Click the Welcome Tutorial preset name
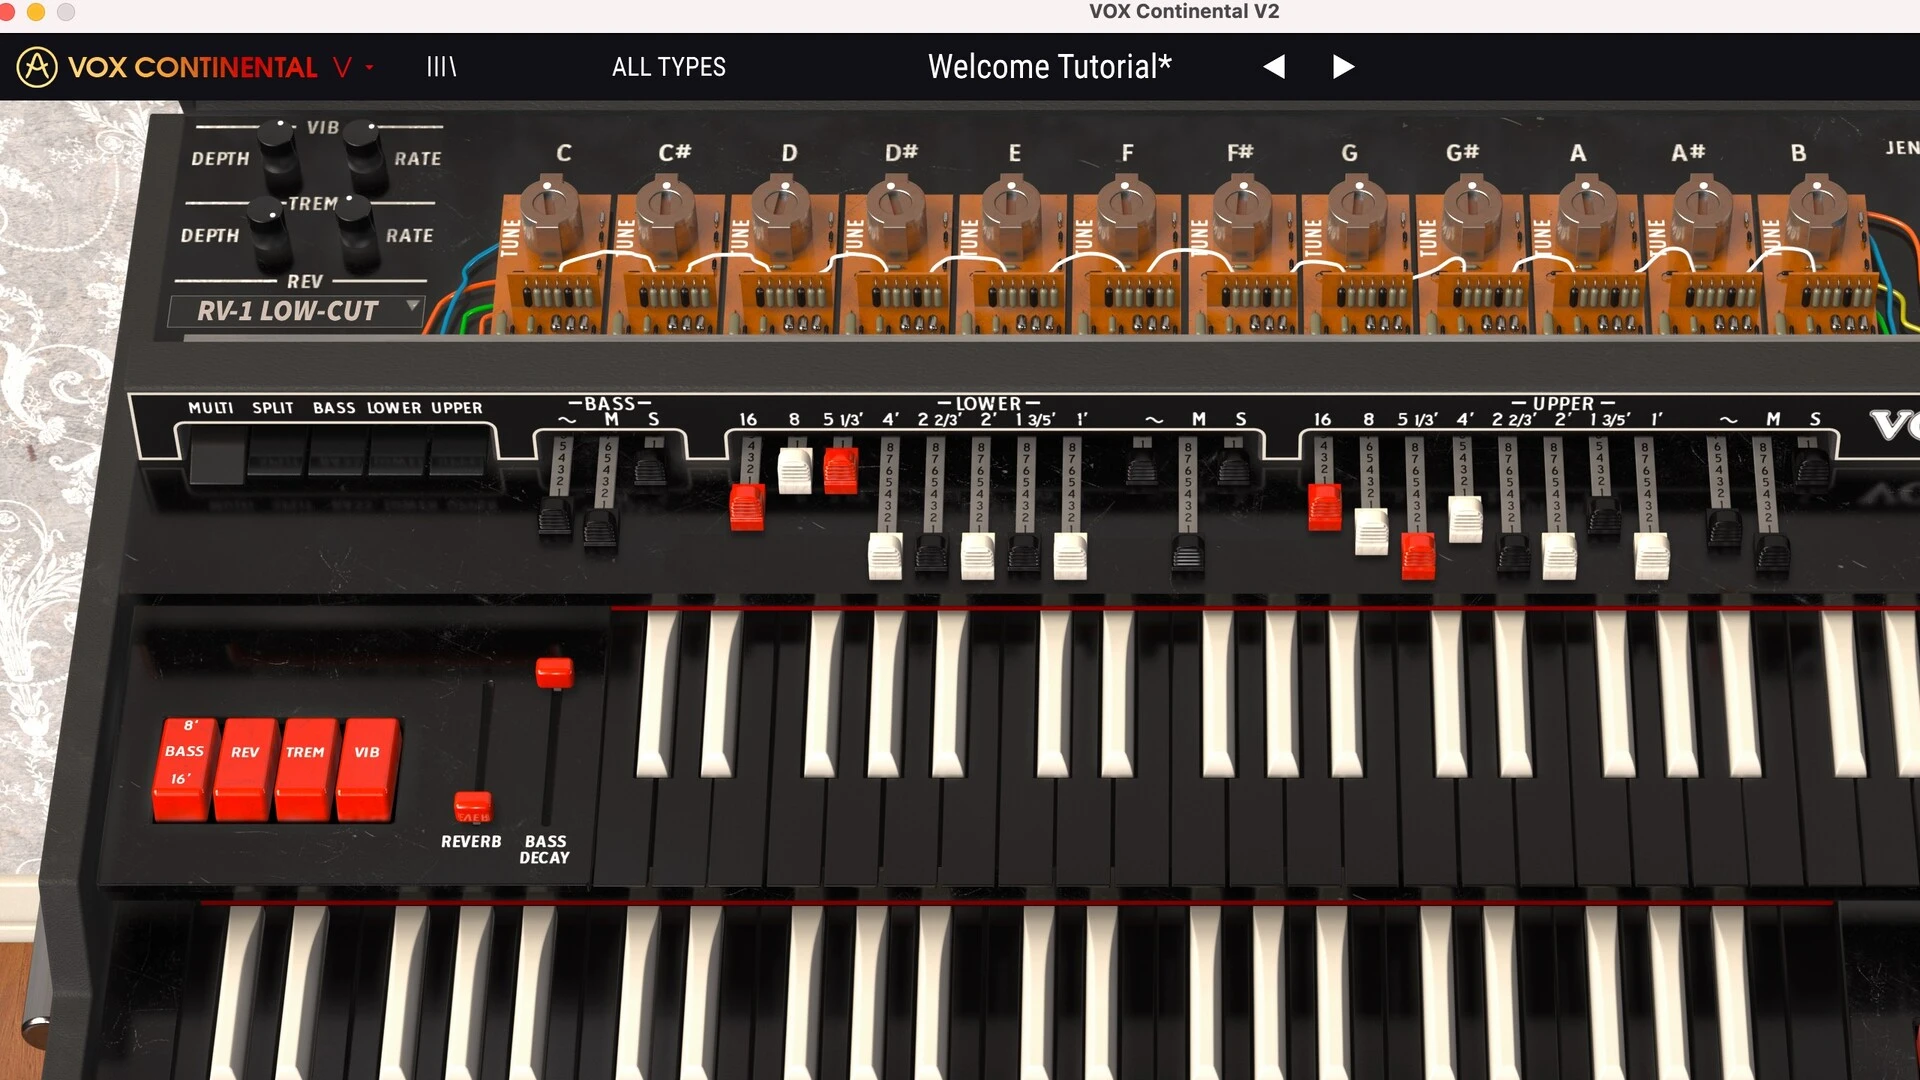Image resolution: width=1920 pixels, height=1080 pixels. (x=1049, y=67)
